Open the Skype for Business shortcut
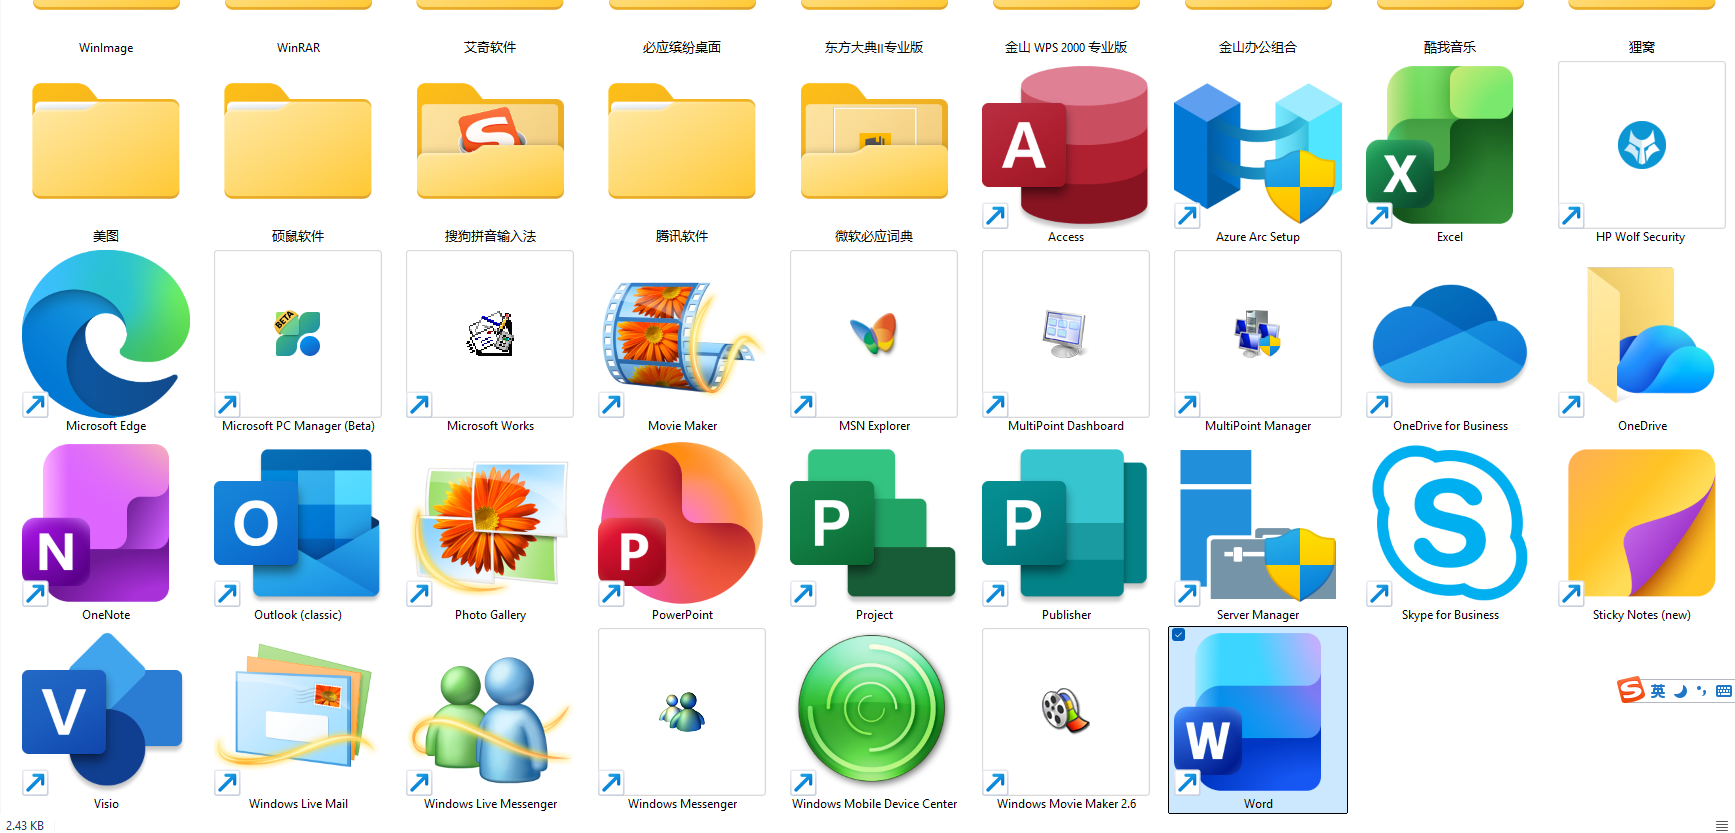The width and height of the screenshot is (1735, 833). (x=1449, y=523)
